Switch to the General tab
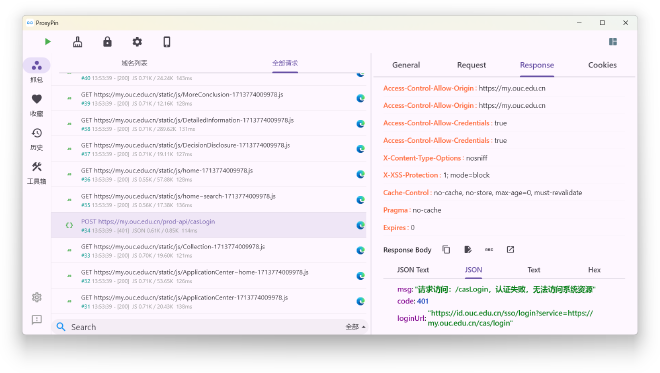660x373 pixels. tap(406, 65)
